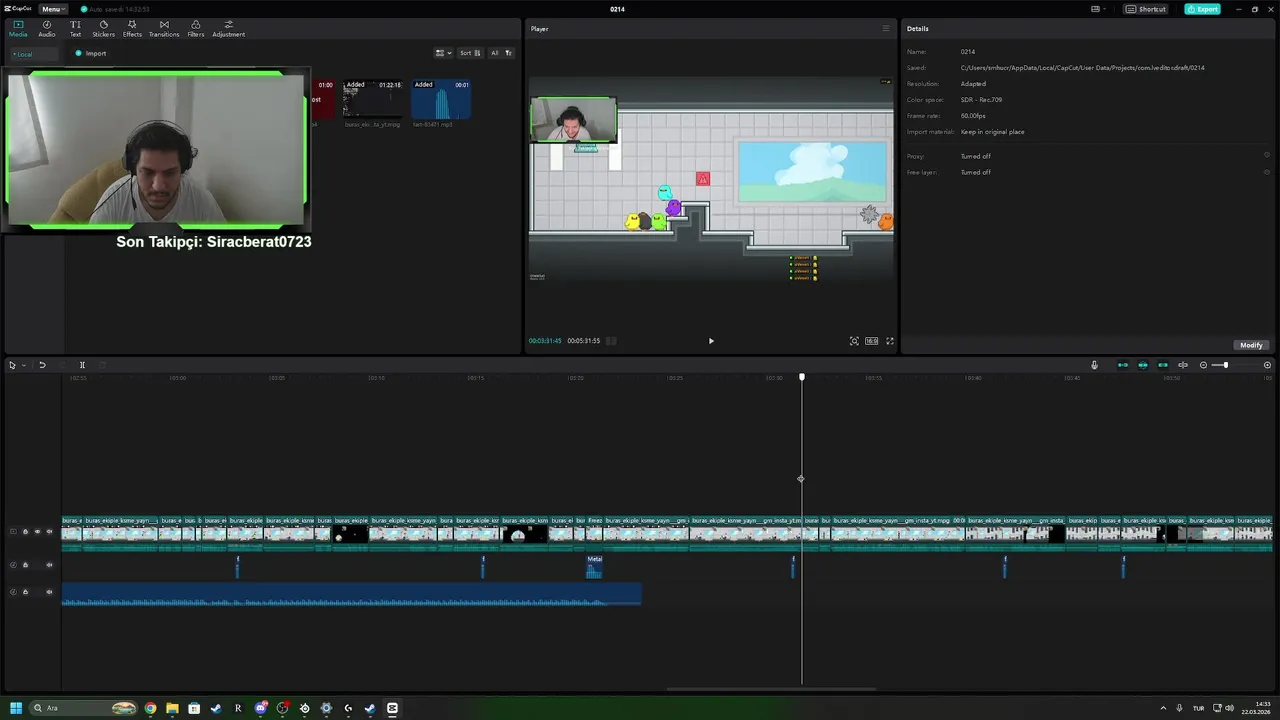Click the CapCut icon in the taskbar
The width and height of the screenshot is (1280, 720).
coord(392,708)
